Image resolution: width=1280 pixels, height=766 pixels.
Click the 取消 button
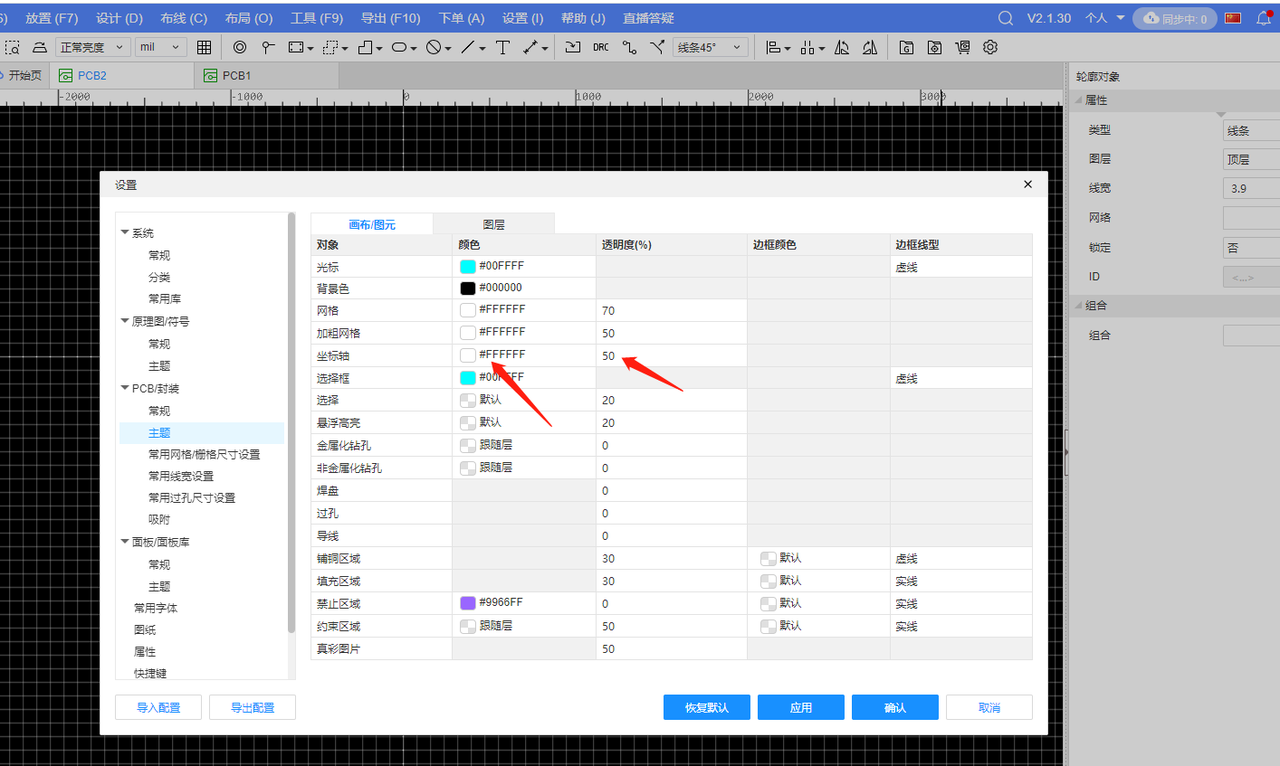pyautogui.click(x=989, y=707)
